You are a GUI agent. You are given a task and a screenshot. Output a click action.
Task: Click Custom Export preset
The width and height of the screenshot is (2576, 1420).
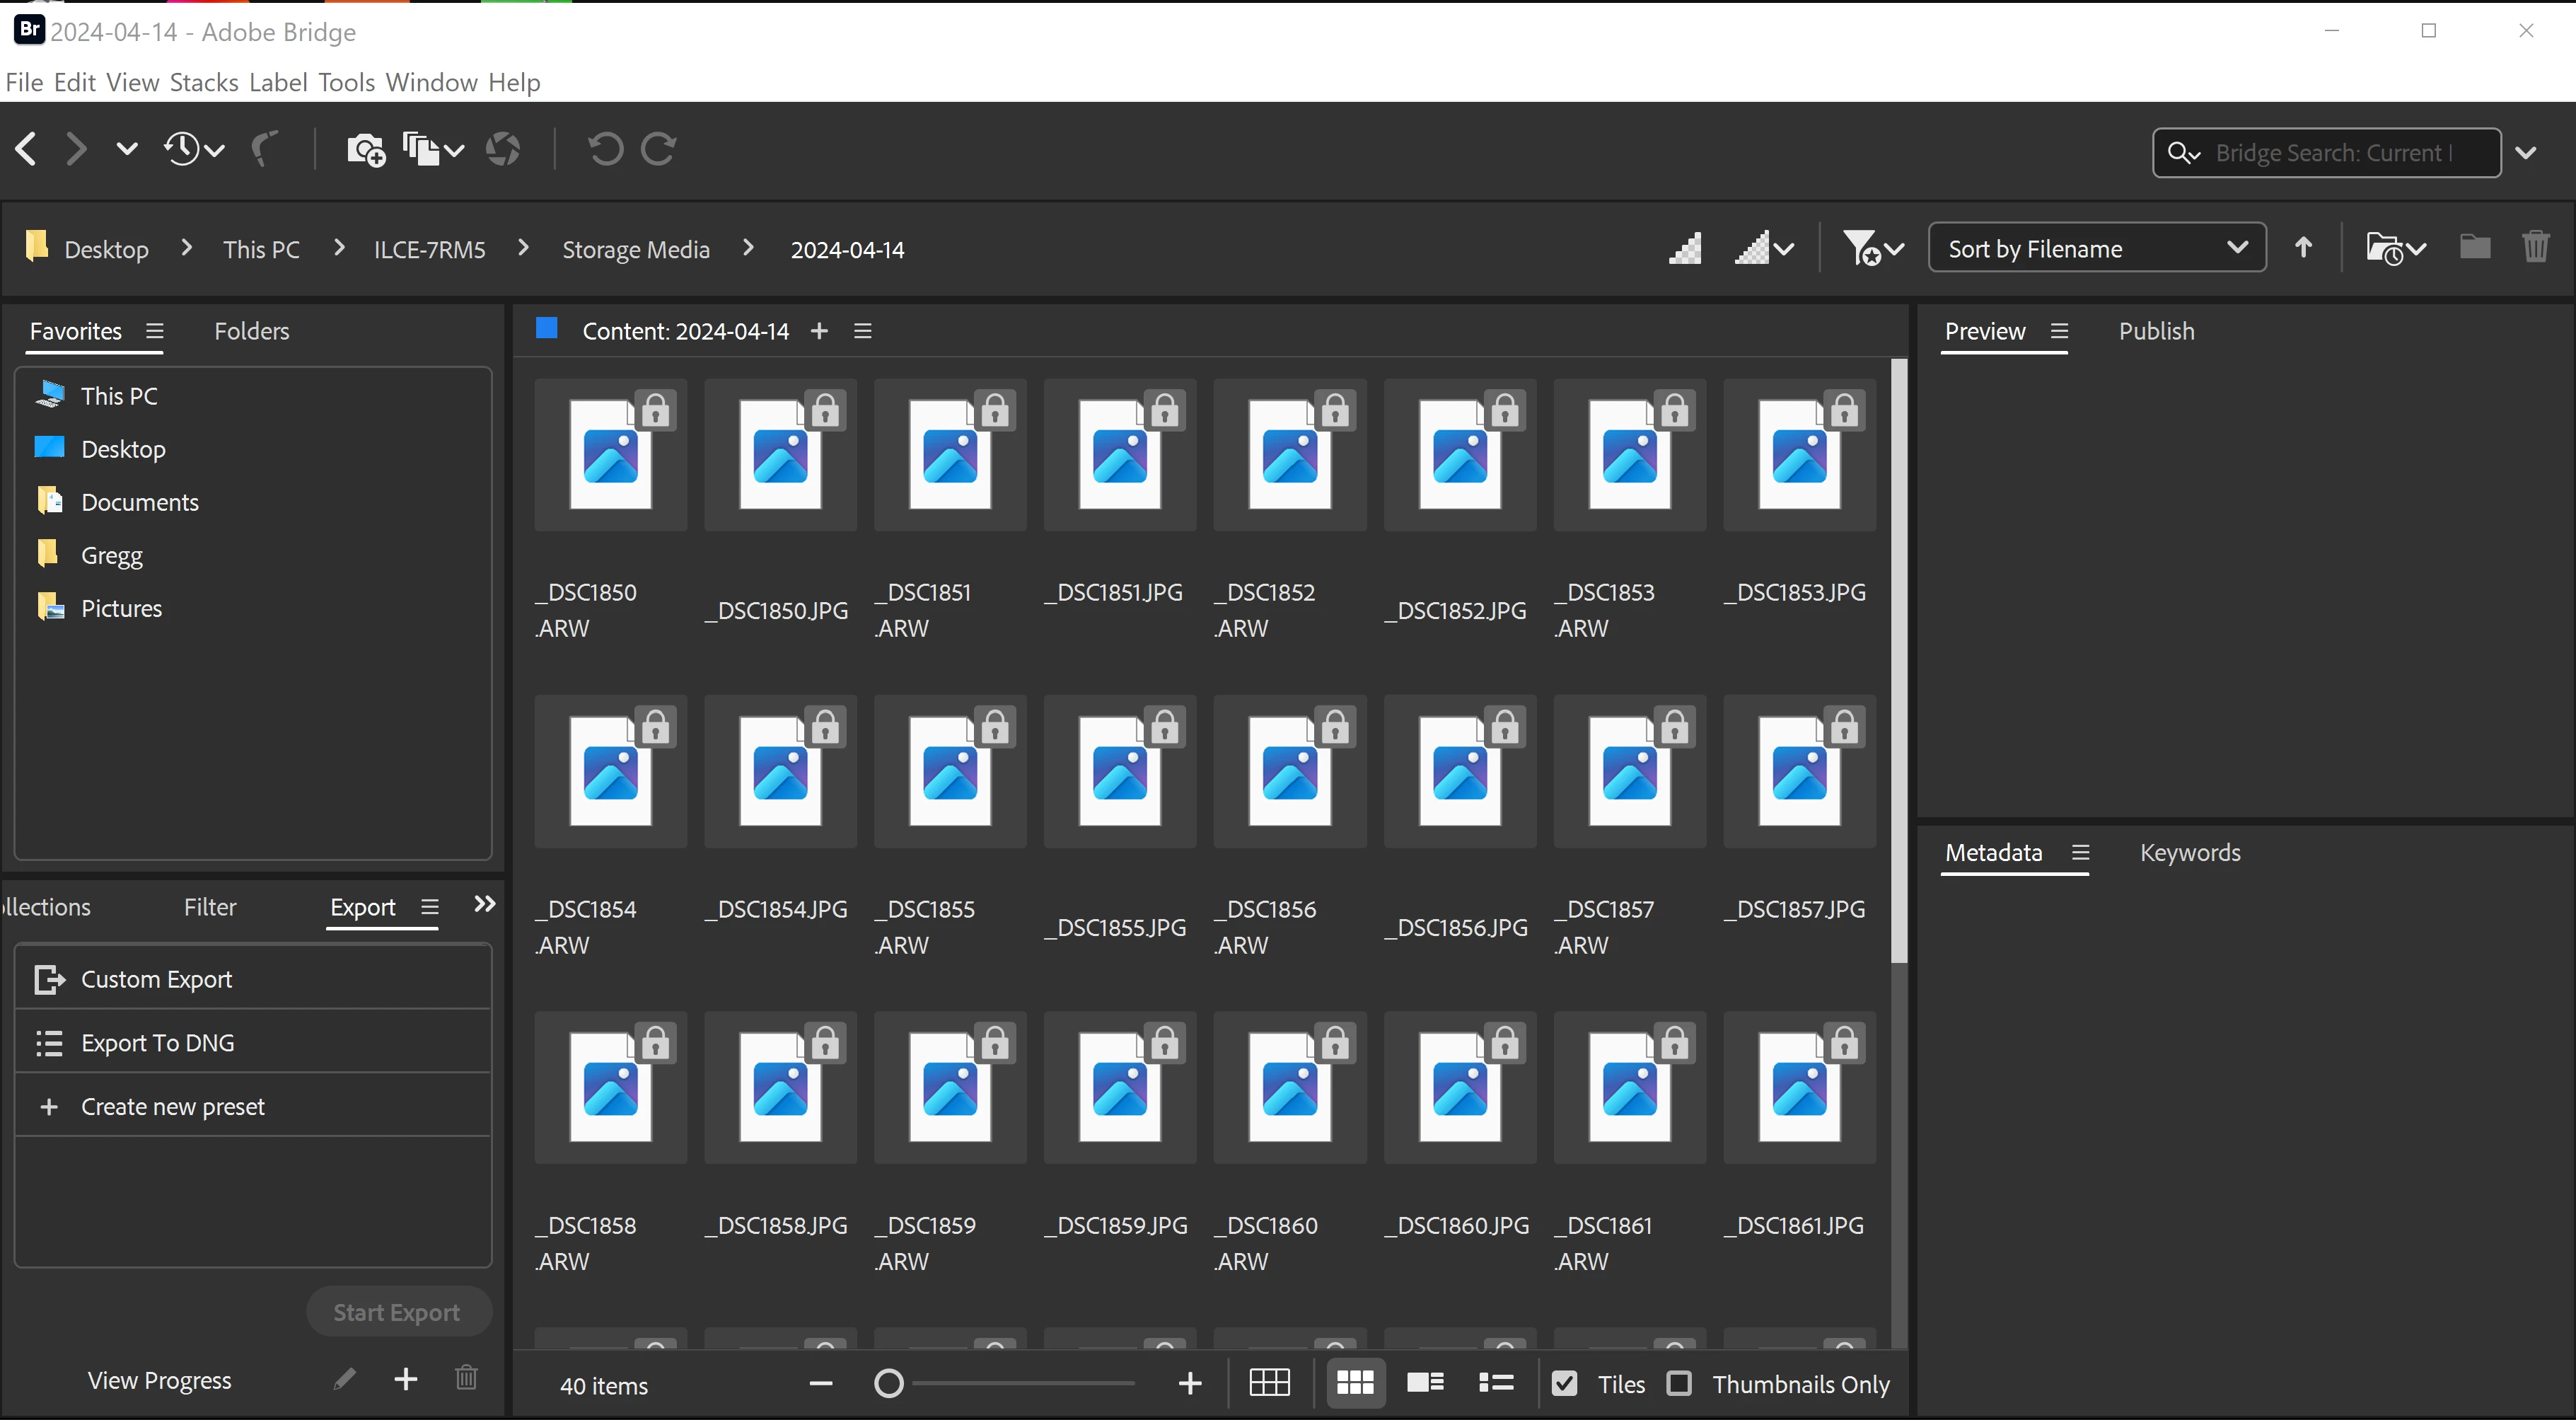156,979
